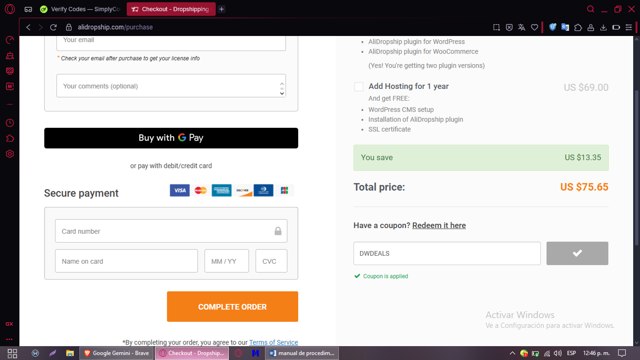Click the DWDEALS coupon code field
Image resolution: width=640 pixels, height=360 pixels.
coord(447,253)
